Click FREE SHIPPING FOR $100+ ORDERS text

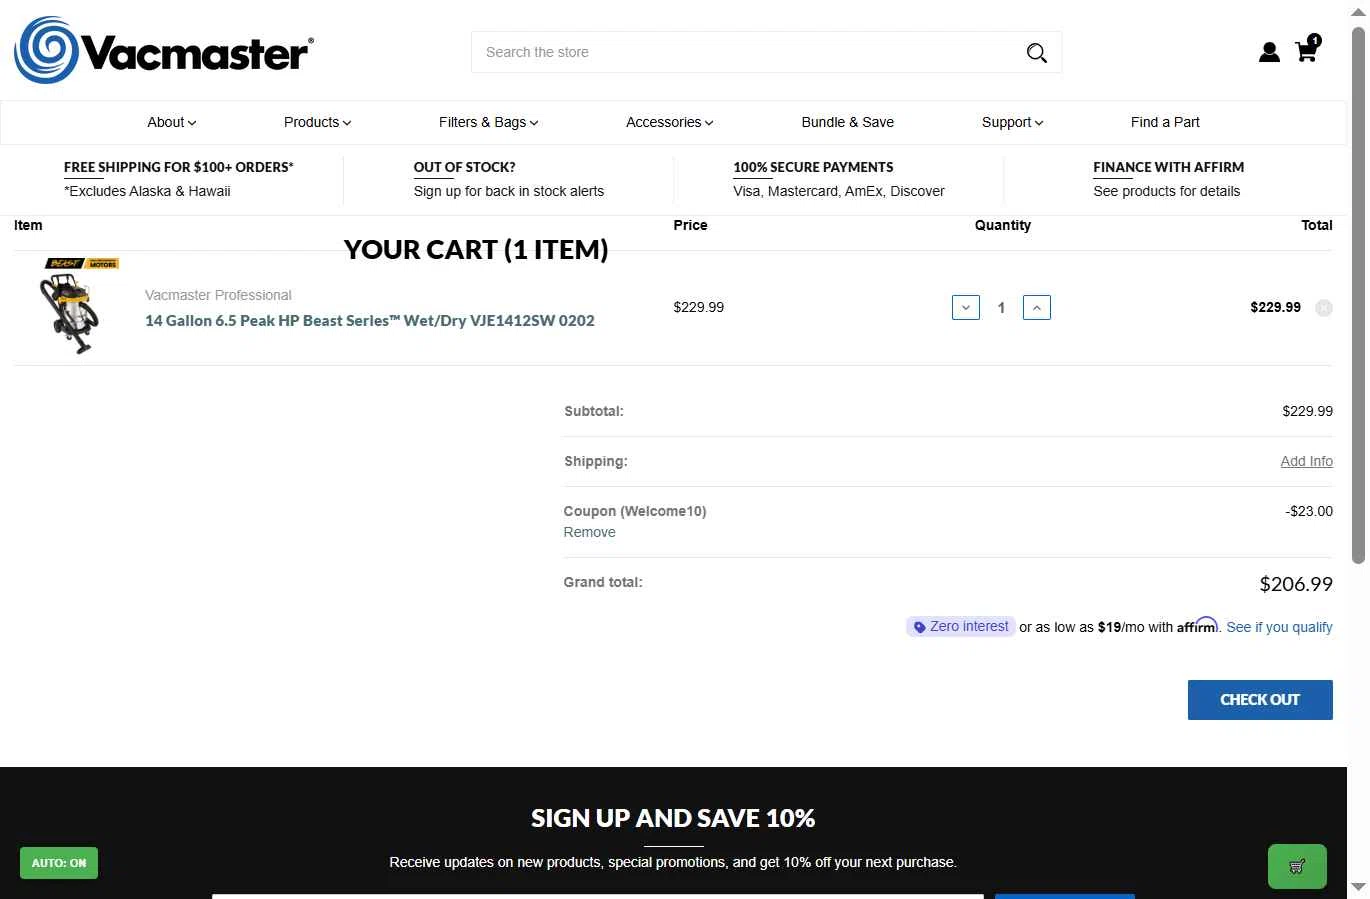click(x=179, y=167)
